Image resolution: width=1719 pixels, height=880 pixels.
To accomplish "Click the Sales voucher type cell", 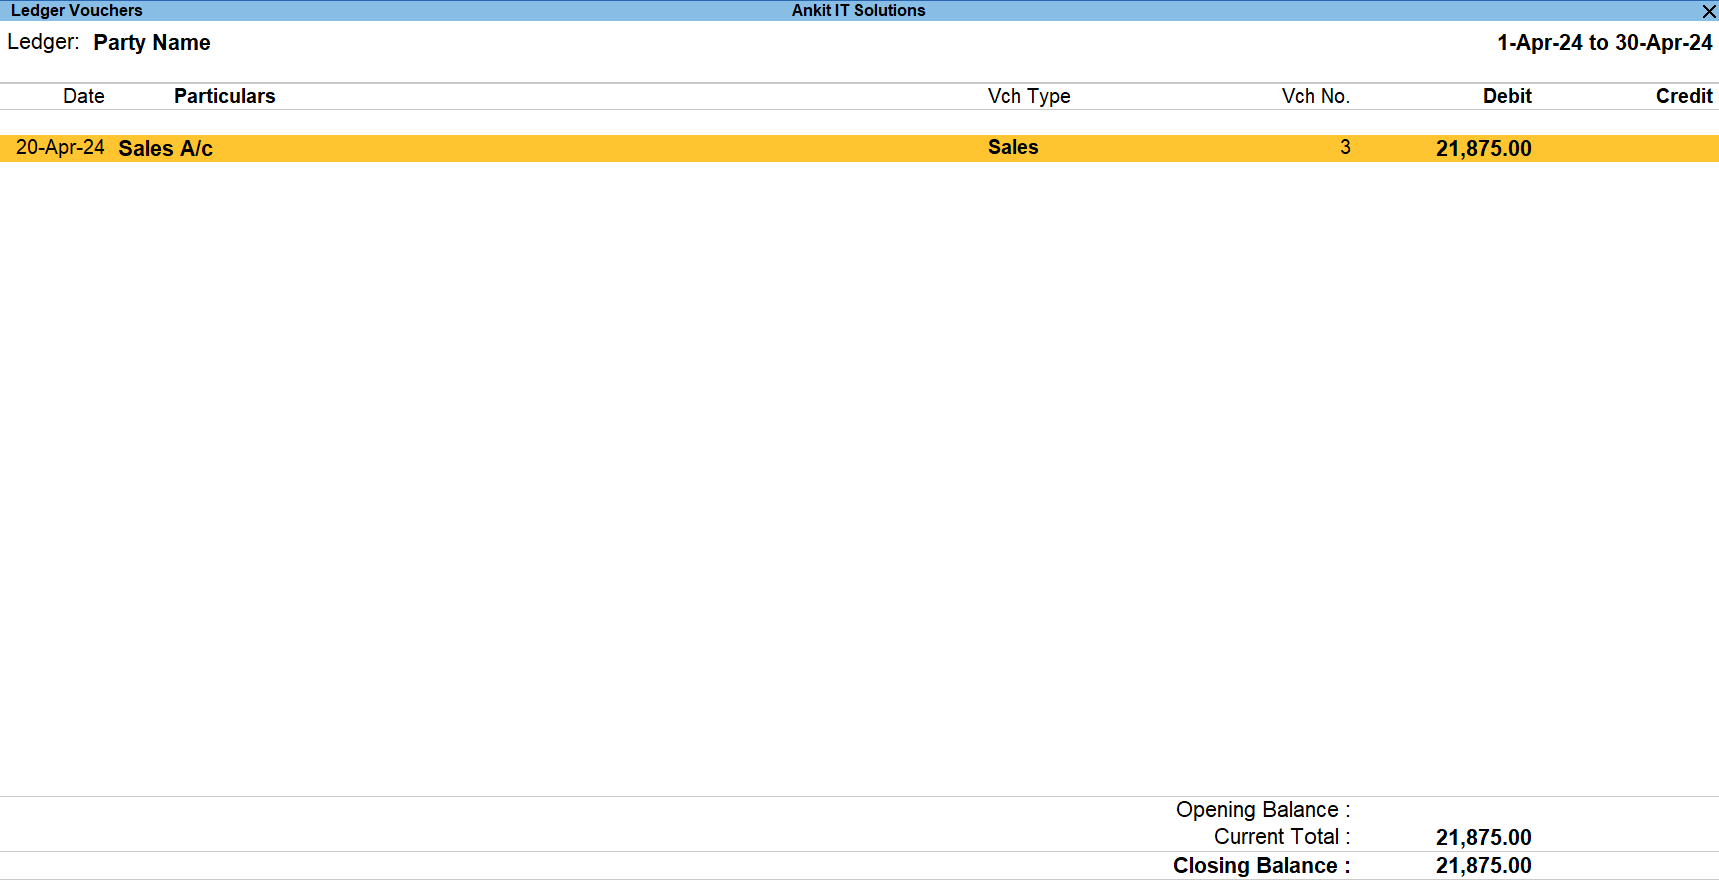I will tap(1013, 147).
